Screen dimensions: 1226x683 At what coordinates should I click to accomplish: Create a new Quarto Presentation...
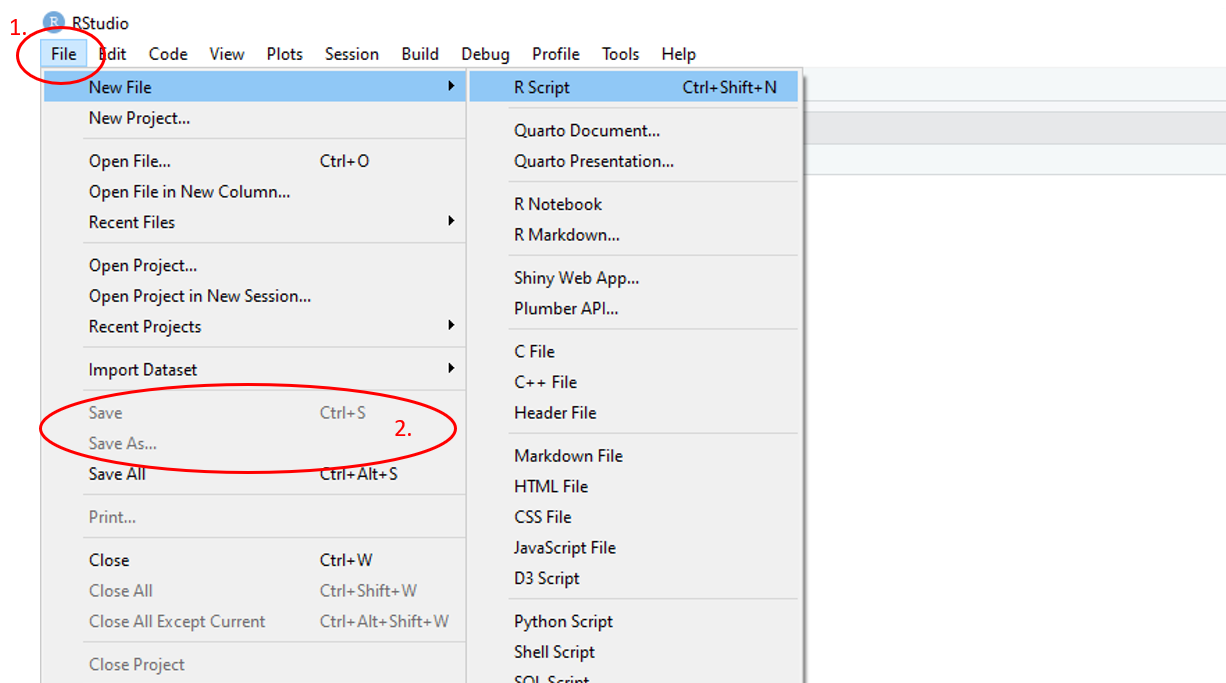[x=634, y=161]
